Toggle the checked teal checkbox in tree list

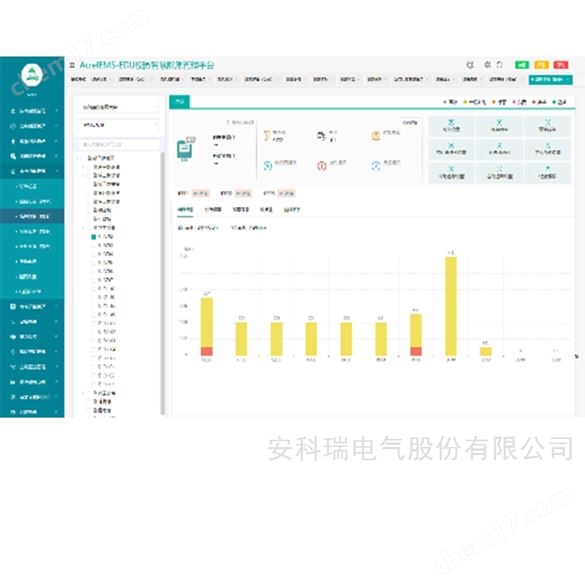click(x=94, y=237)
